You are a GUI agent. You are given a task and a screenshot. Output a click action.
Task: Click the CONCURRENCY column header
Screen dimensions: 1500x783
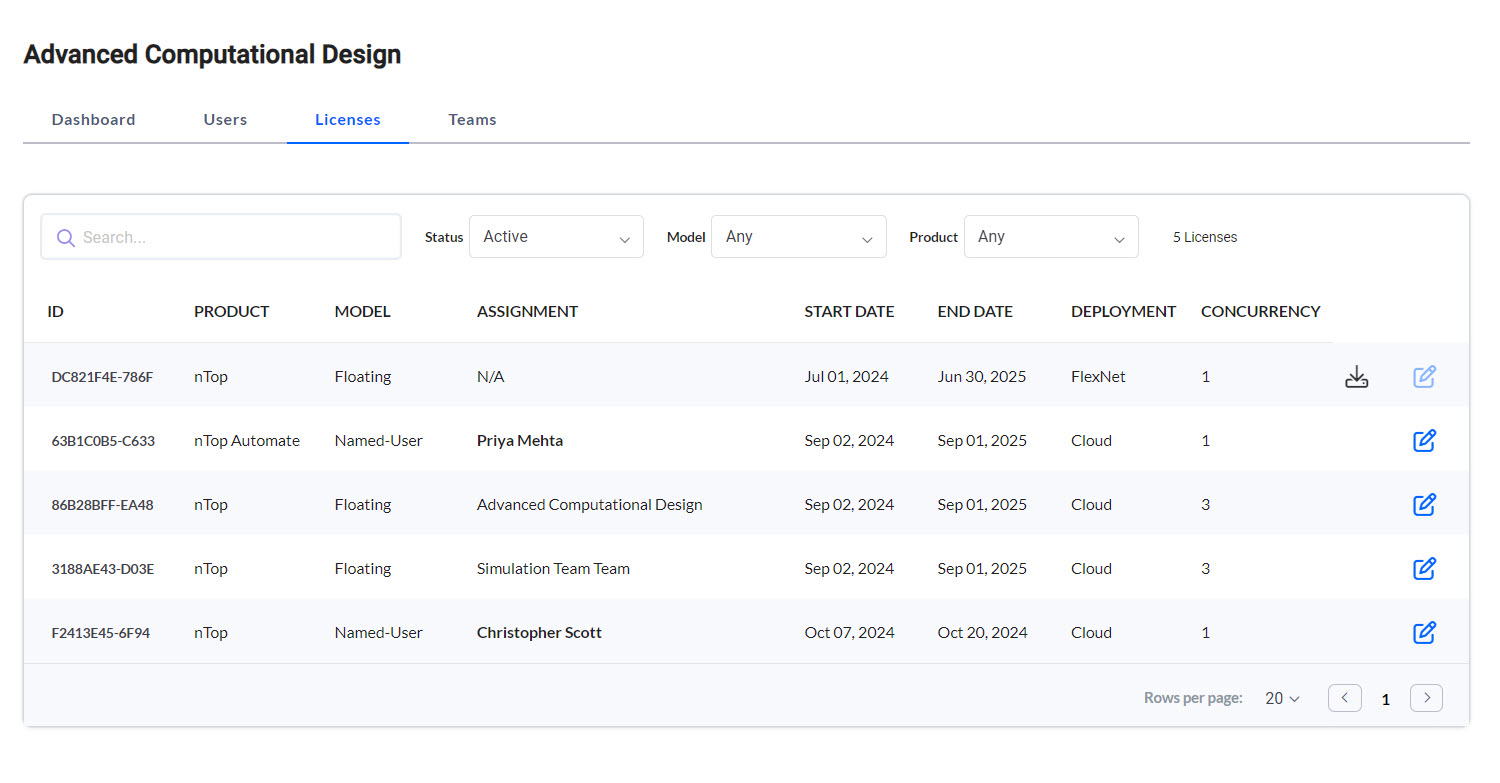1260,312
